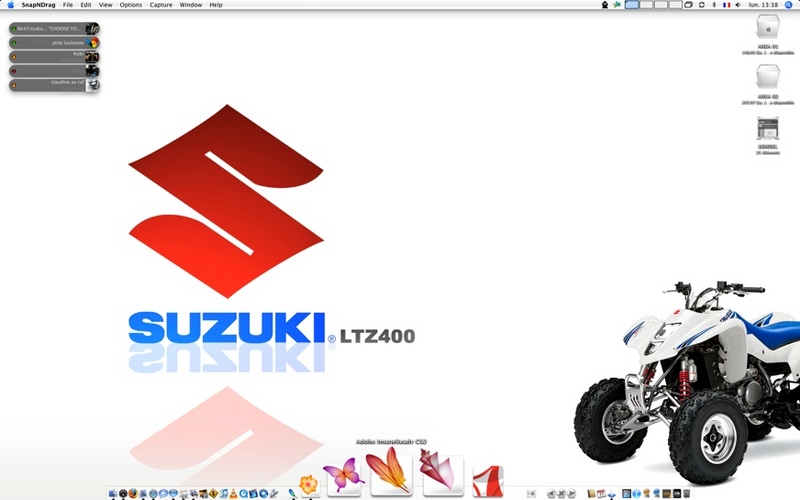The width and height of the screenshot is (800, 500).
Task: Click the displays menu bar icon
Action: 688,5
